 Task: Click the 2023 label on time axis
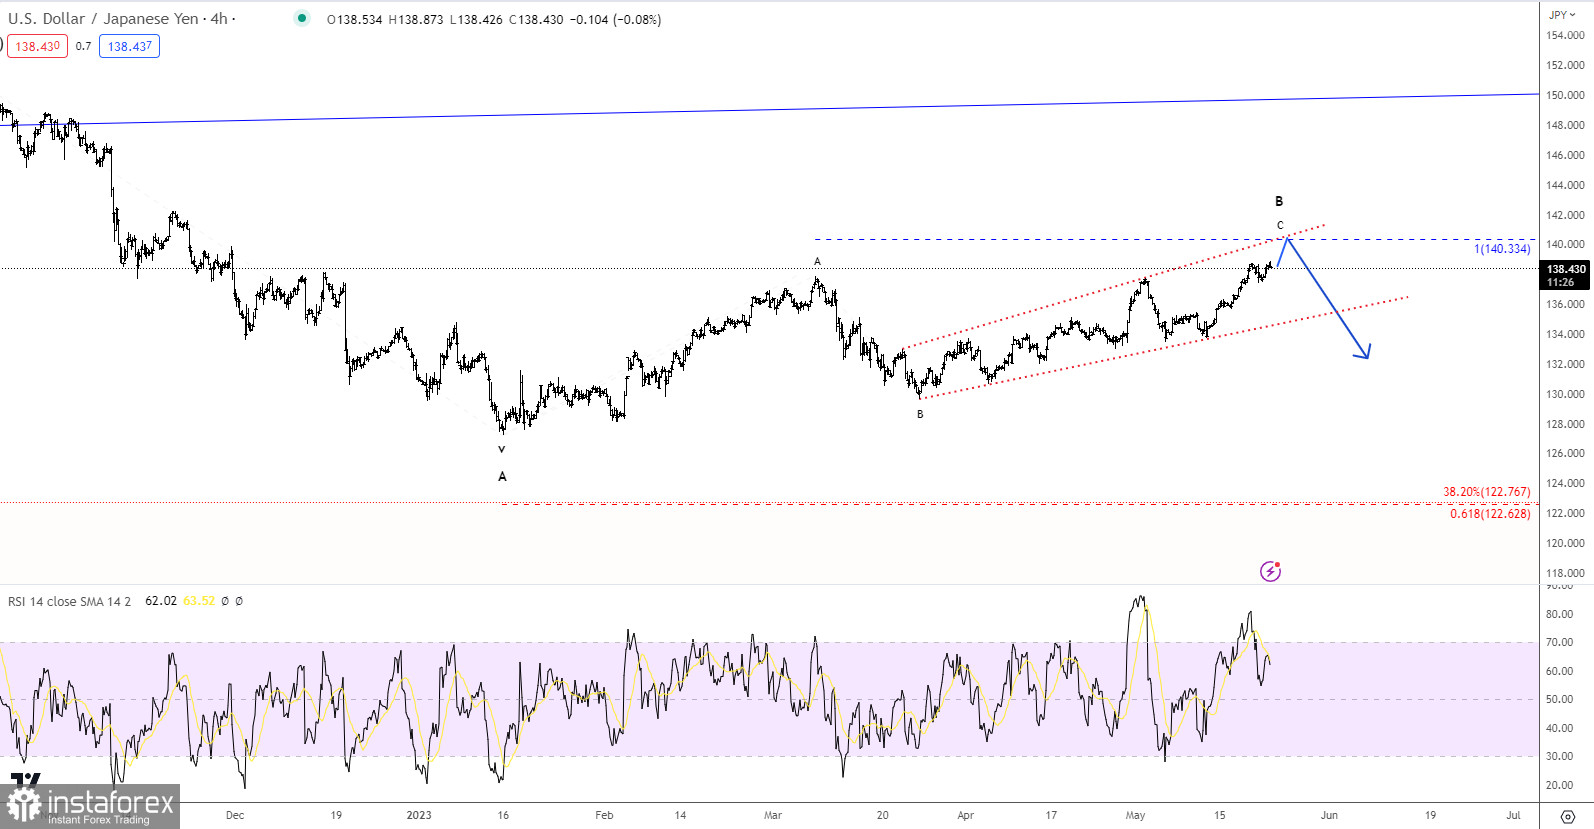point(419,815)
